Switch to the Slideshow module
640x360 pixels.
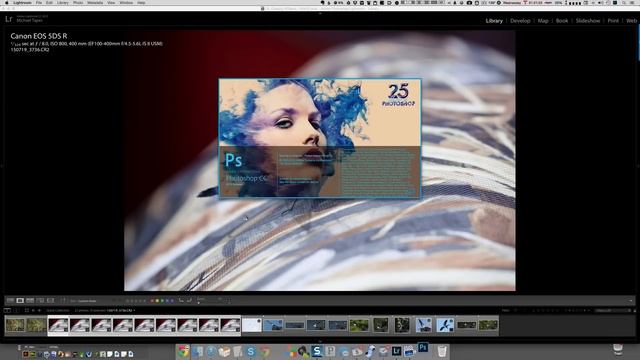(588, 20)
